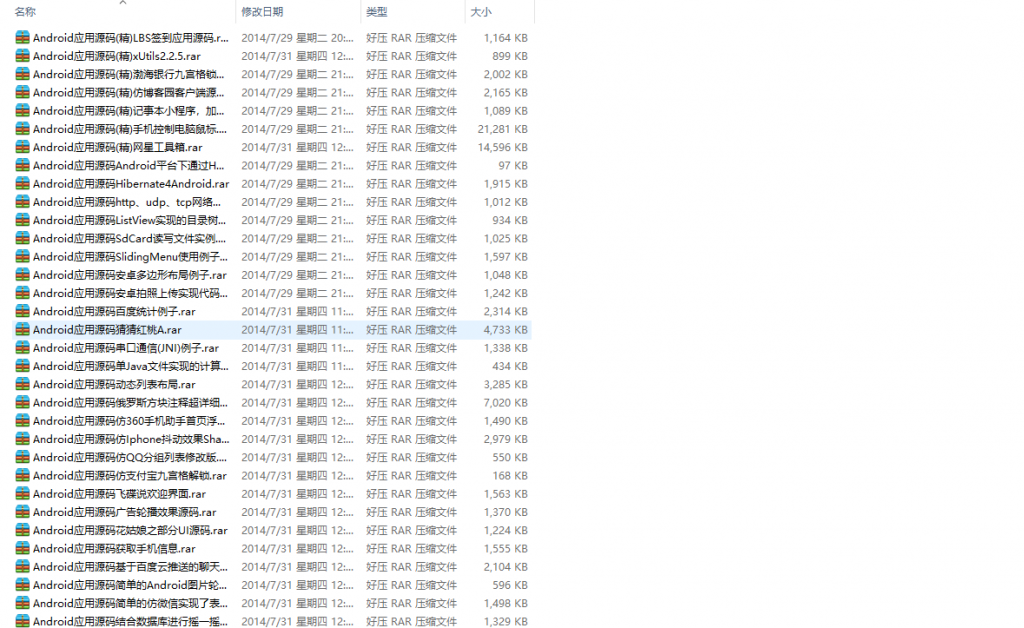
Task: Select the file SlidingMenu使用例子 by name
Action: tap(130, 257)
